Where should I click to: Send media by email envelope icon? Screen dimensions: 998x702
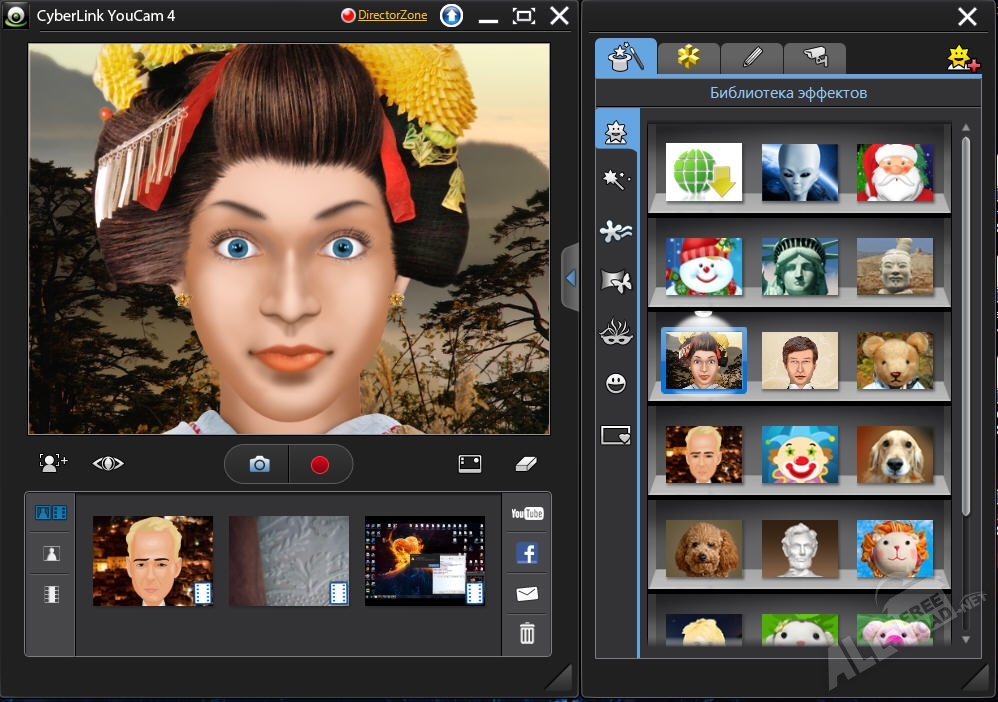tap(527, 594)
